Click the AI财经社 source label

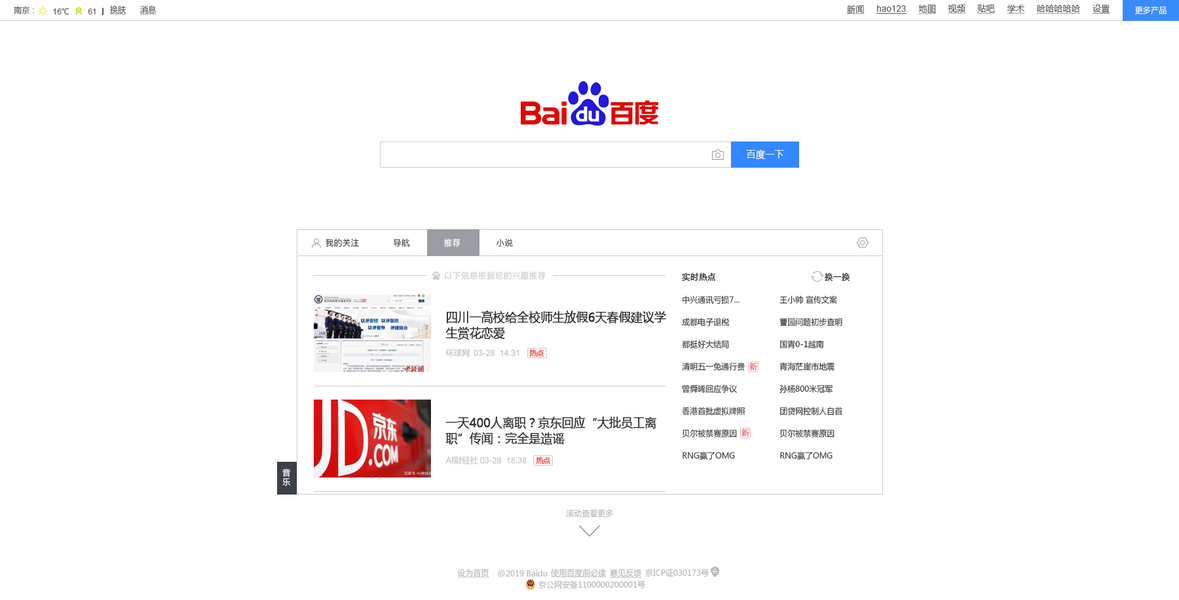pos(462,460)
